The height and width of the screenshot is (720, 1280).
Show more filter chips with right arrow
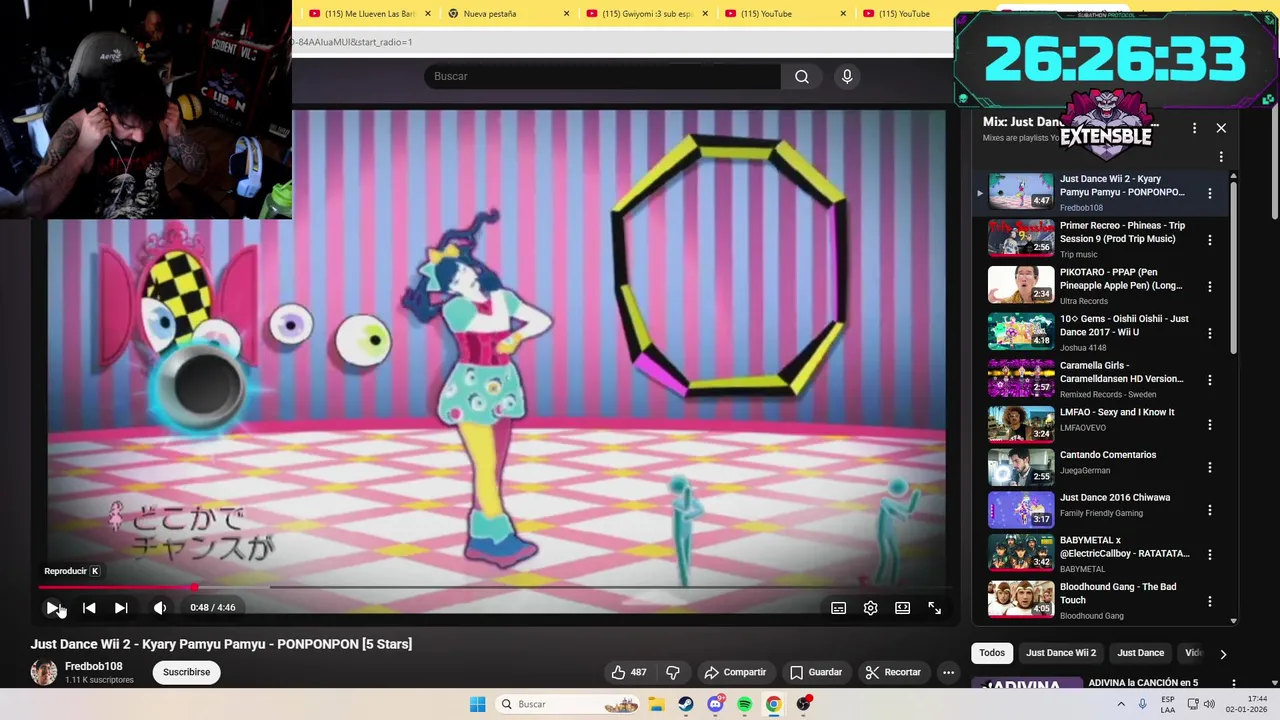[x=1223, y=654]
